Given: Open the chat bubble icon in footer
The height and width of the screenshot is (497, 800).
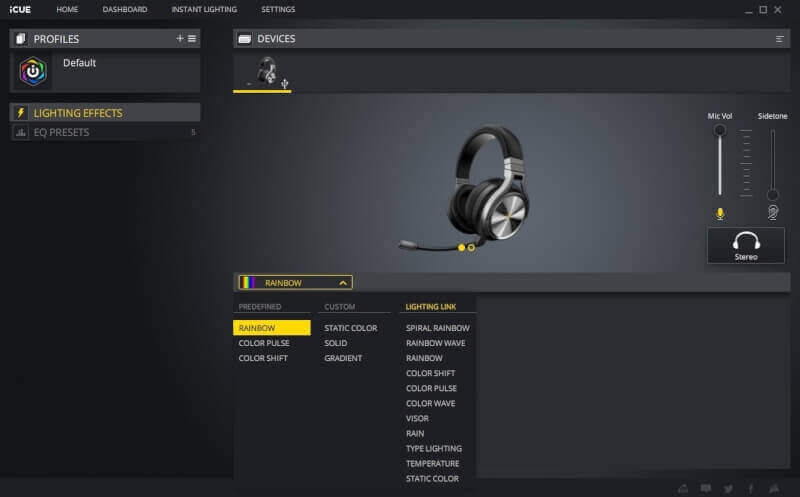Looking at the screenshot, I should [x=706, y=488].
